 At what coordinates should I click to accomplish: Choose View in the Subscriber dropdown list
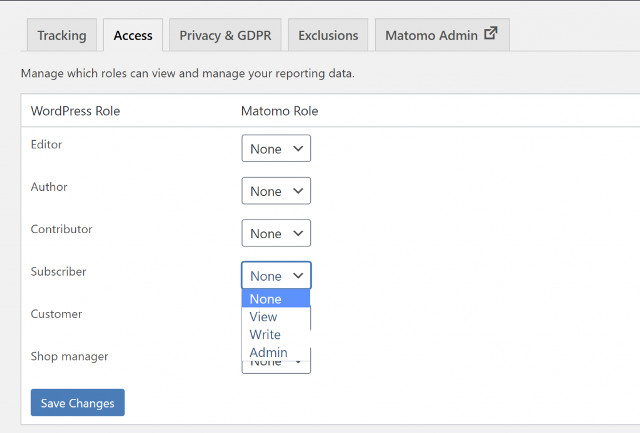(276, 317)
